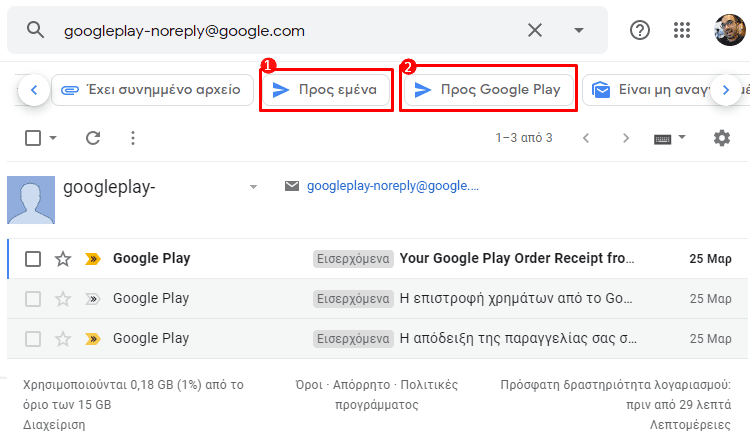Screen dimensions: 750x446
Task: Open 'Η επιστροφή χρημάτων από το Go...' email
Action: point(516,299)
